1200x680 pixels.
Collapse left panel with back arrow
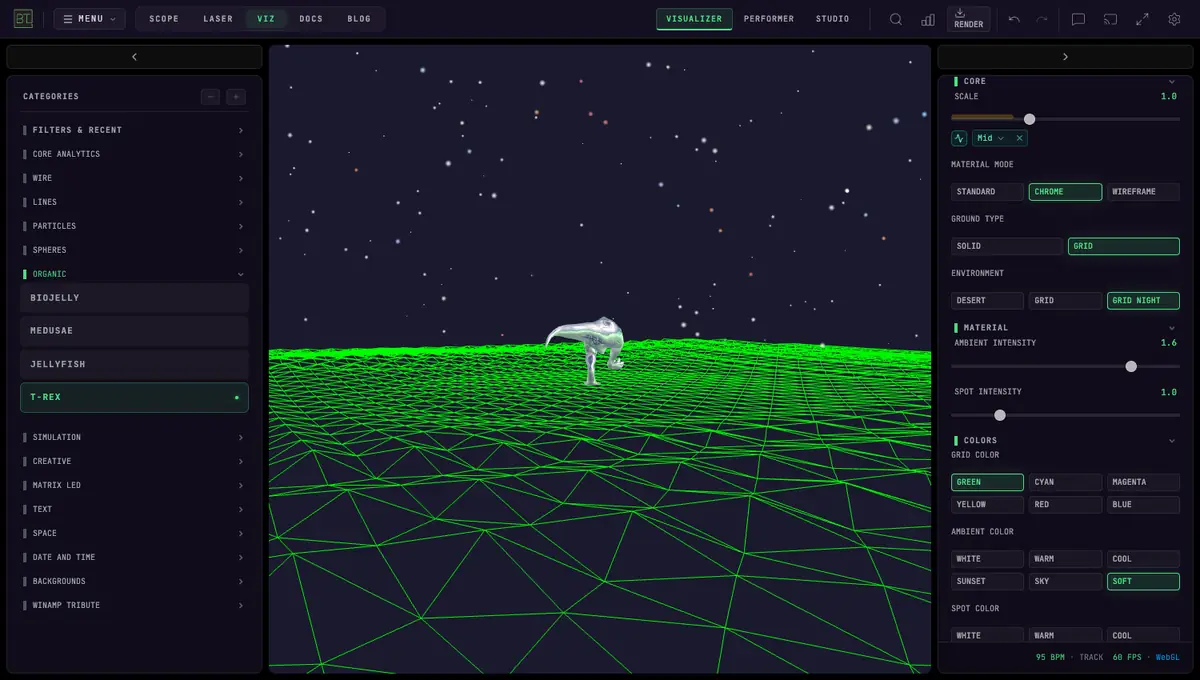tap(134, 57)
